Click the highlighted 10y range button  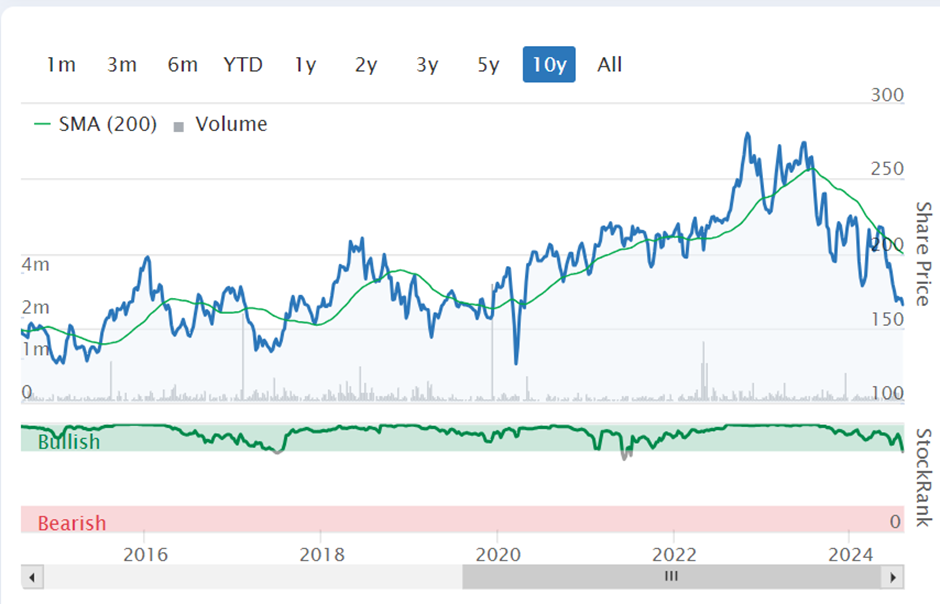[549, 64]
